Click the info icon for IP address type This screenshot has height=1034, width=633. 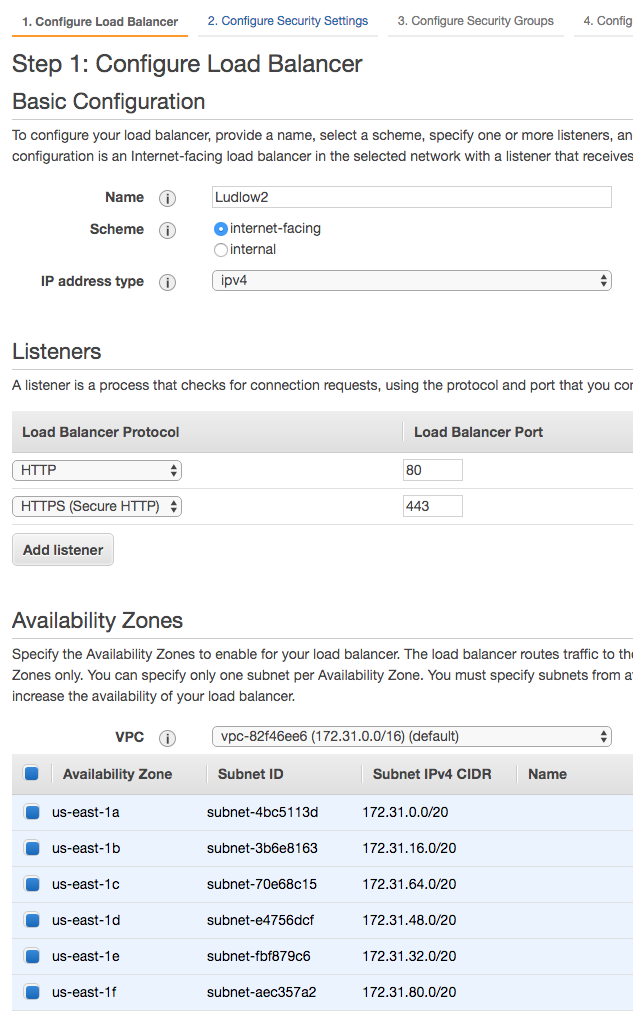click(x=168, y=282)
